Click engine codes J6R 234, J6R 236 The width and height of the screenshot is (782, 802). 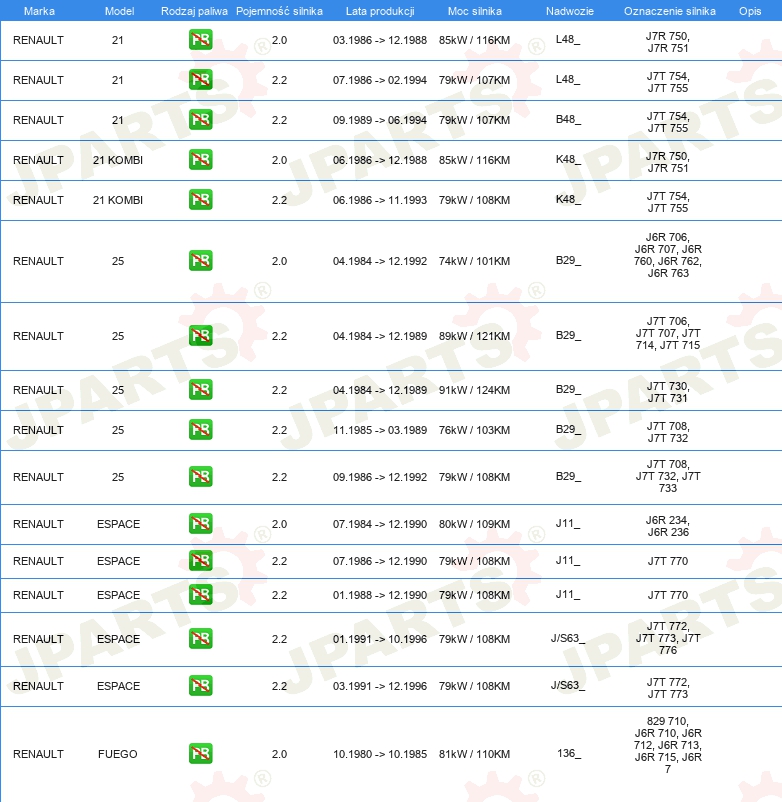(668, 526)
